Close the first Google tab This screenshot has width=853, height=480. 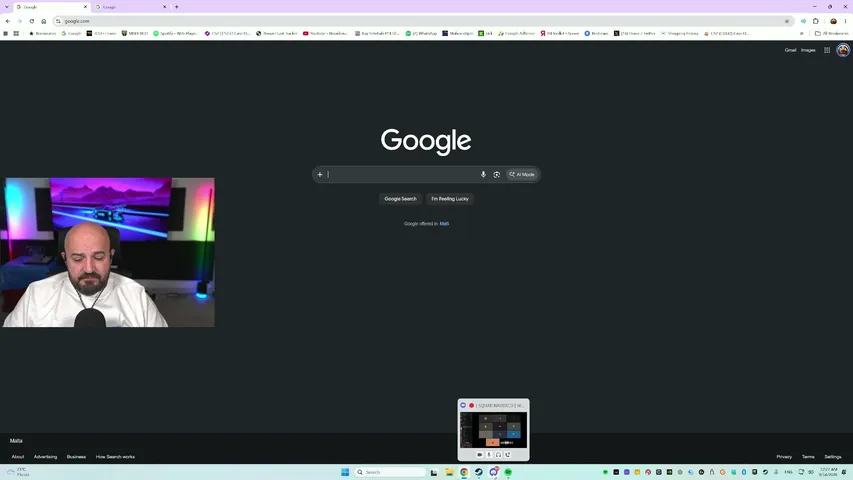85,7
